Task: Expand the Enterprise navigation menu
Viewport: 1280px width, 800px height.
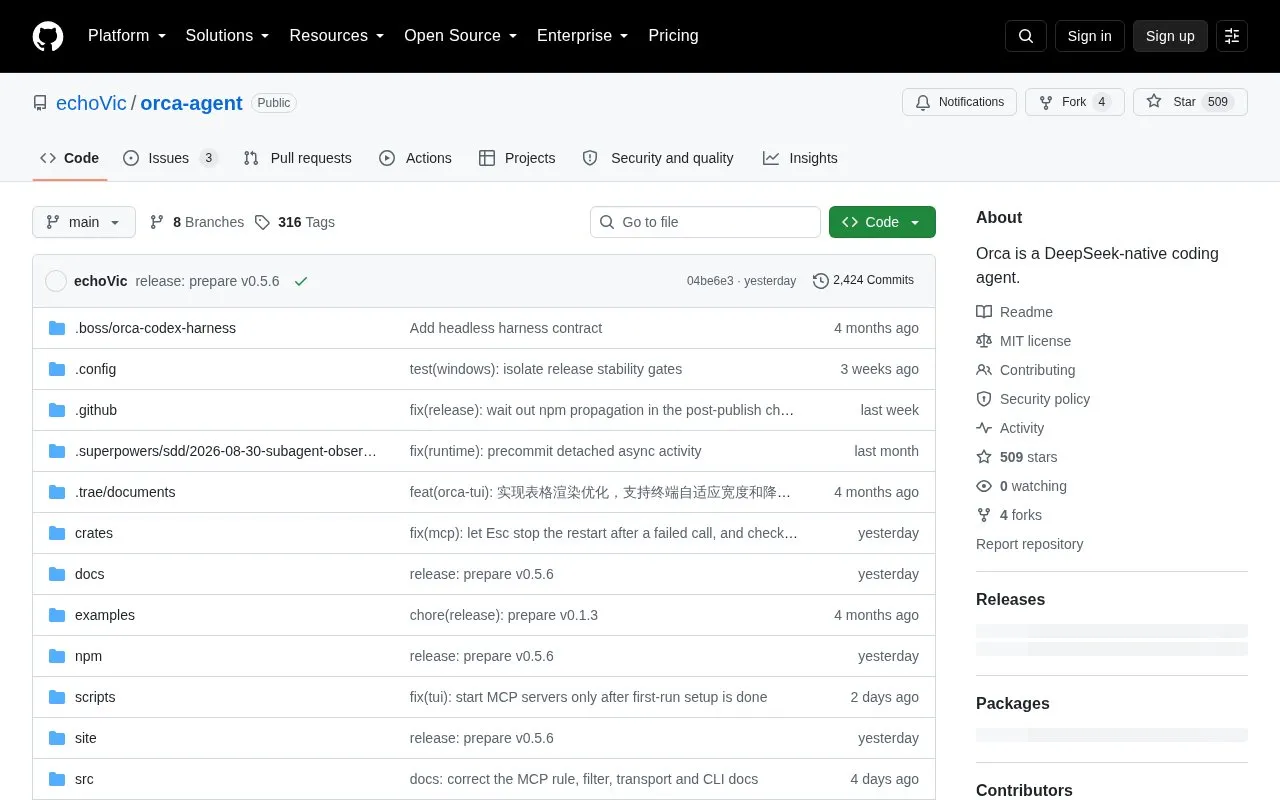Action: coord(583,36)
